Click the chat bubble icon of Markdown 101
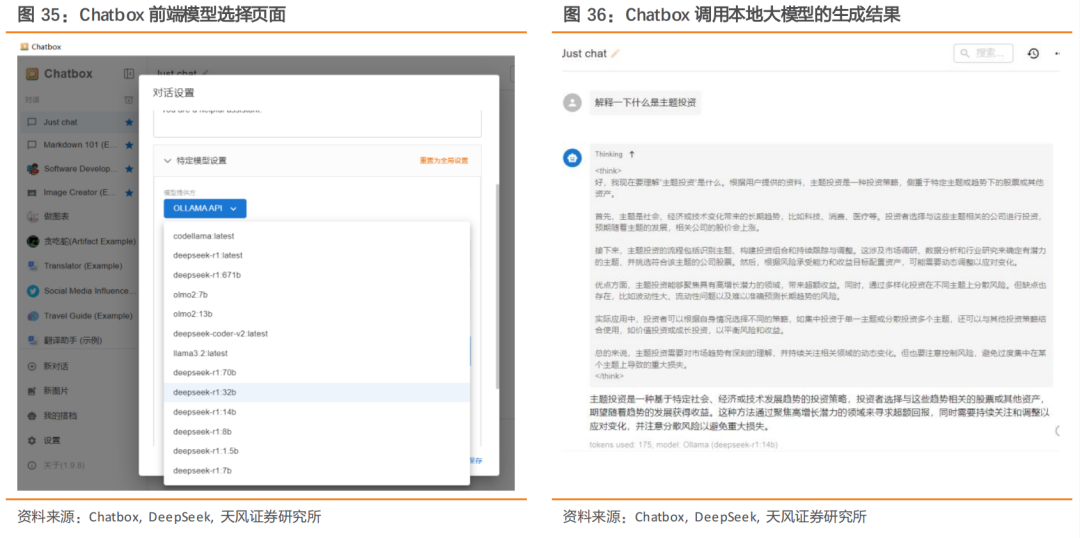 click(x=32, y=145)
